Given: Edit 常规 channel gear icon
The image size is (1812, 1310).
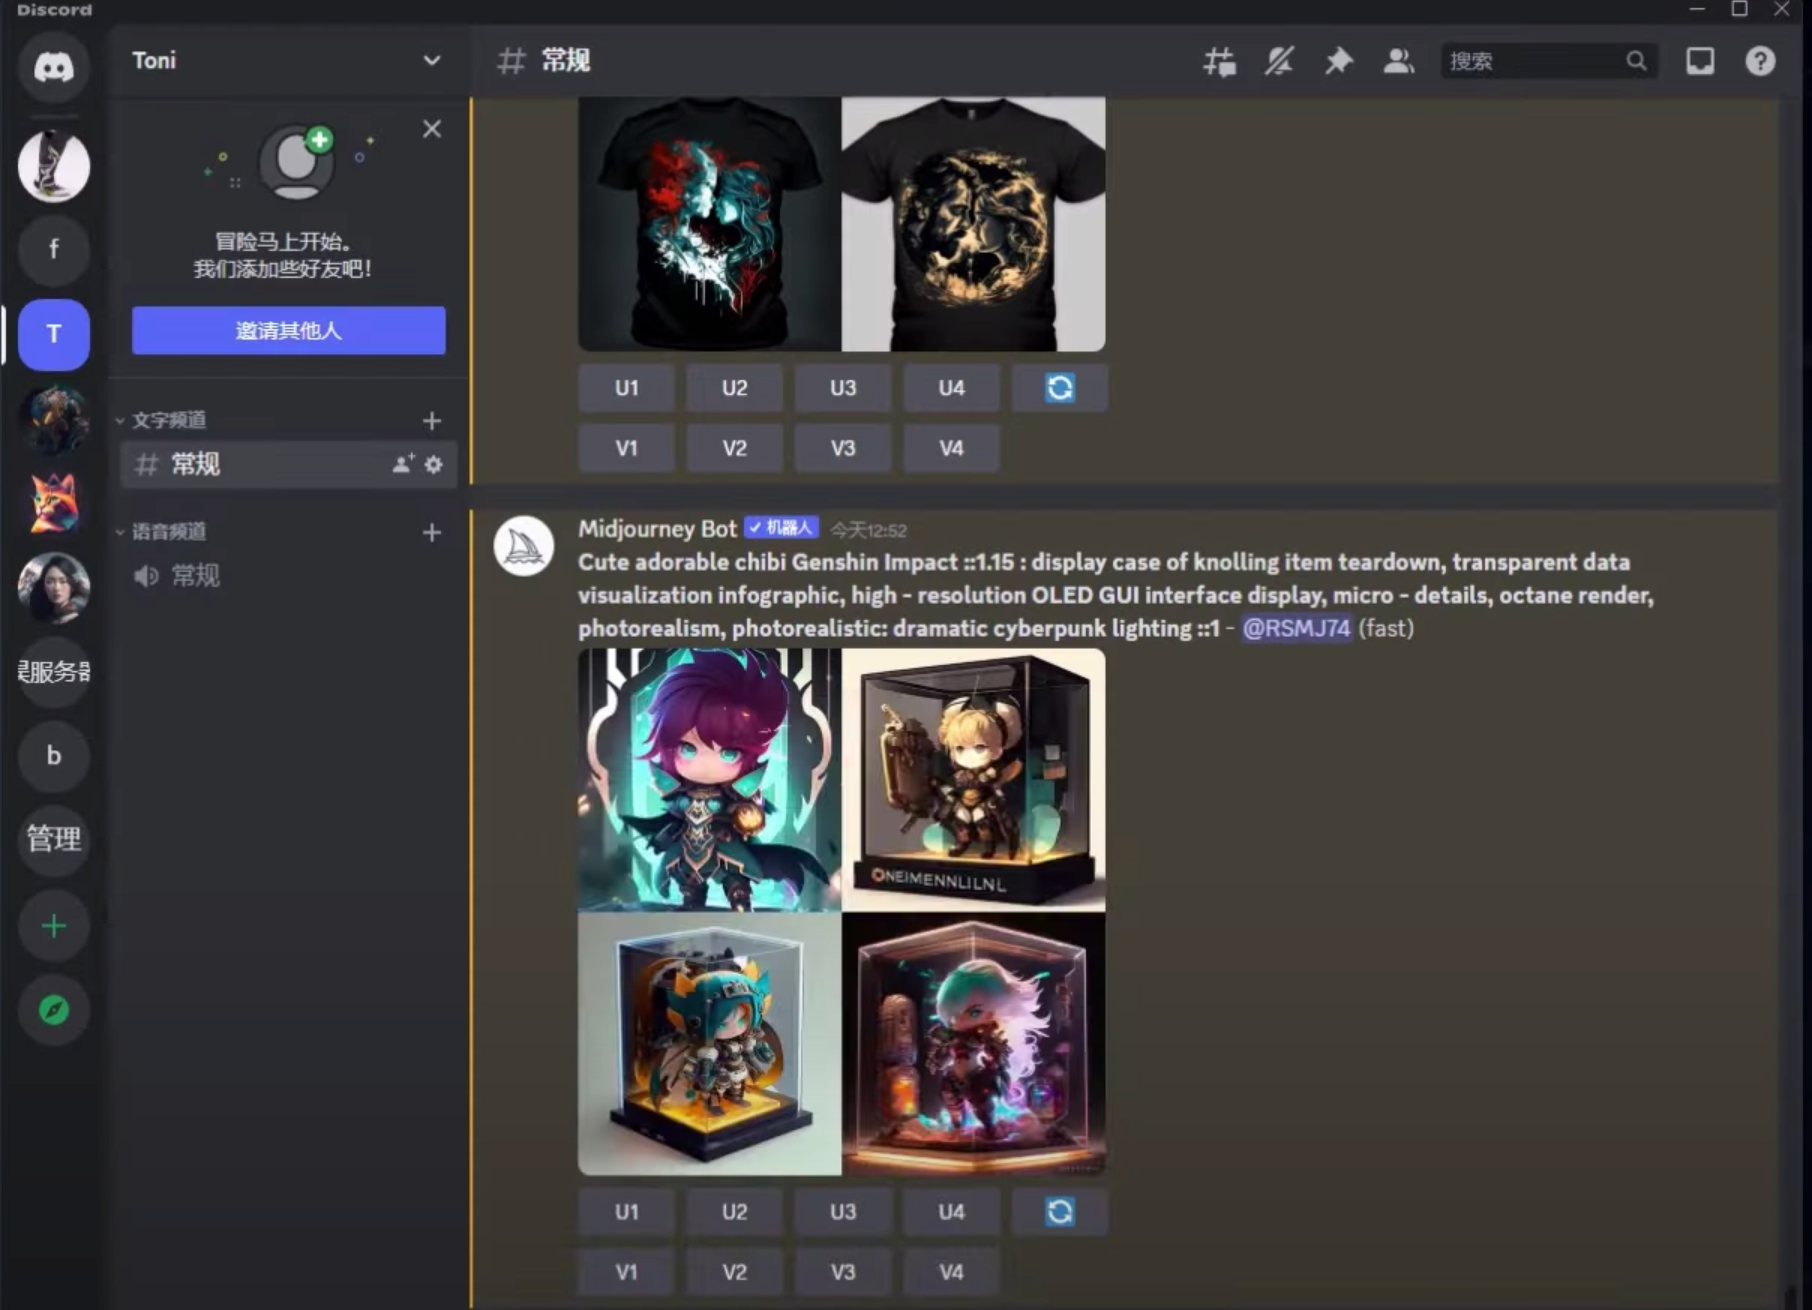Looking at the screenshot, I should [x=433, y=464].
